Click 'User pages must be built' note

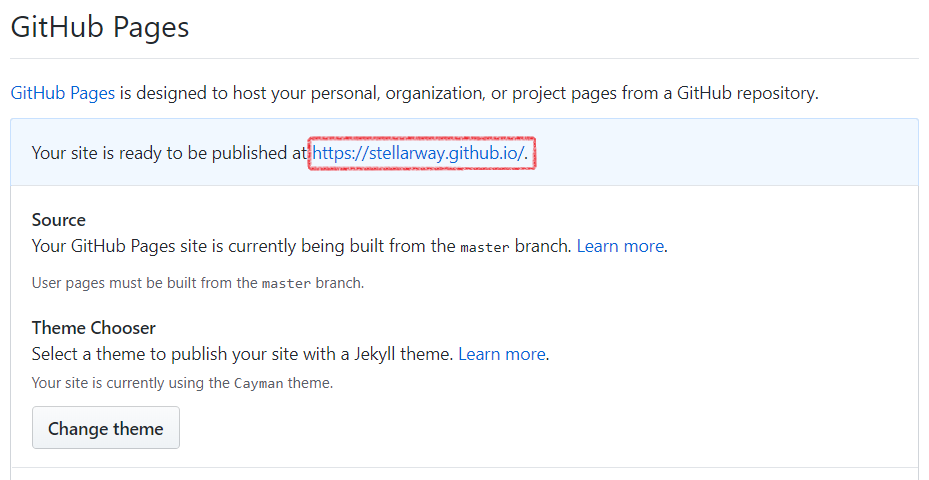(198, 283)
